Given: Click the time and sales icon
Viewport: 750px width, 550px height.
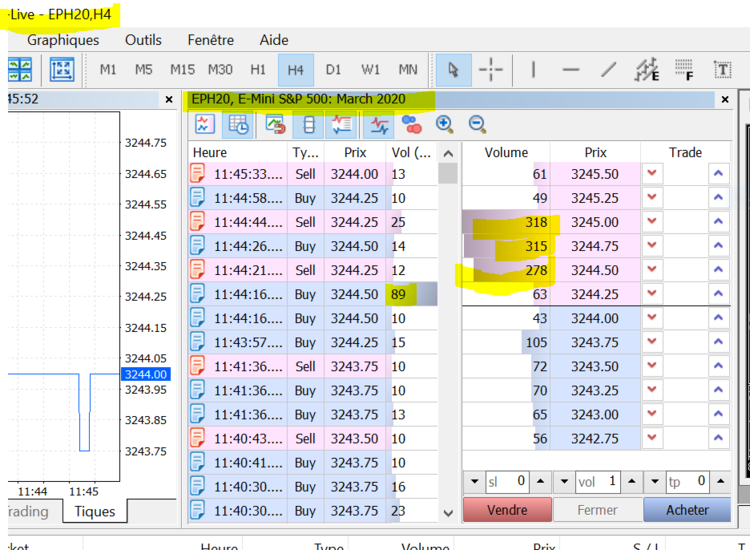Looking at the screenshot, I should 239,125.
